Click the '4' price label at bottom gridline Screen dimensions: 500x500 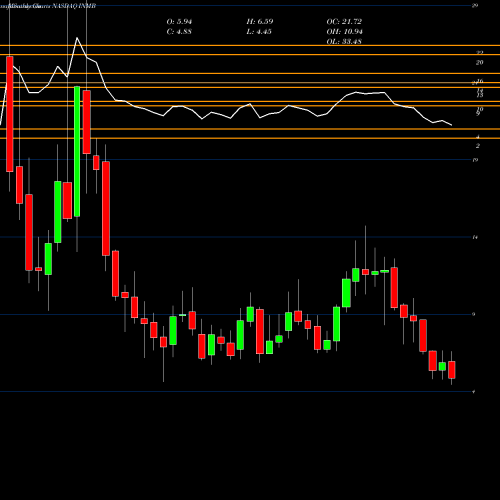[474, 392]
